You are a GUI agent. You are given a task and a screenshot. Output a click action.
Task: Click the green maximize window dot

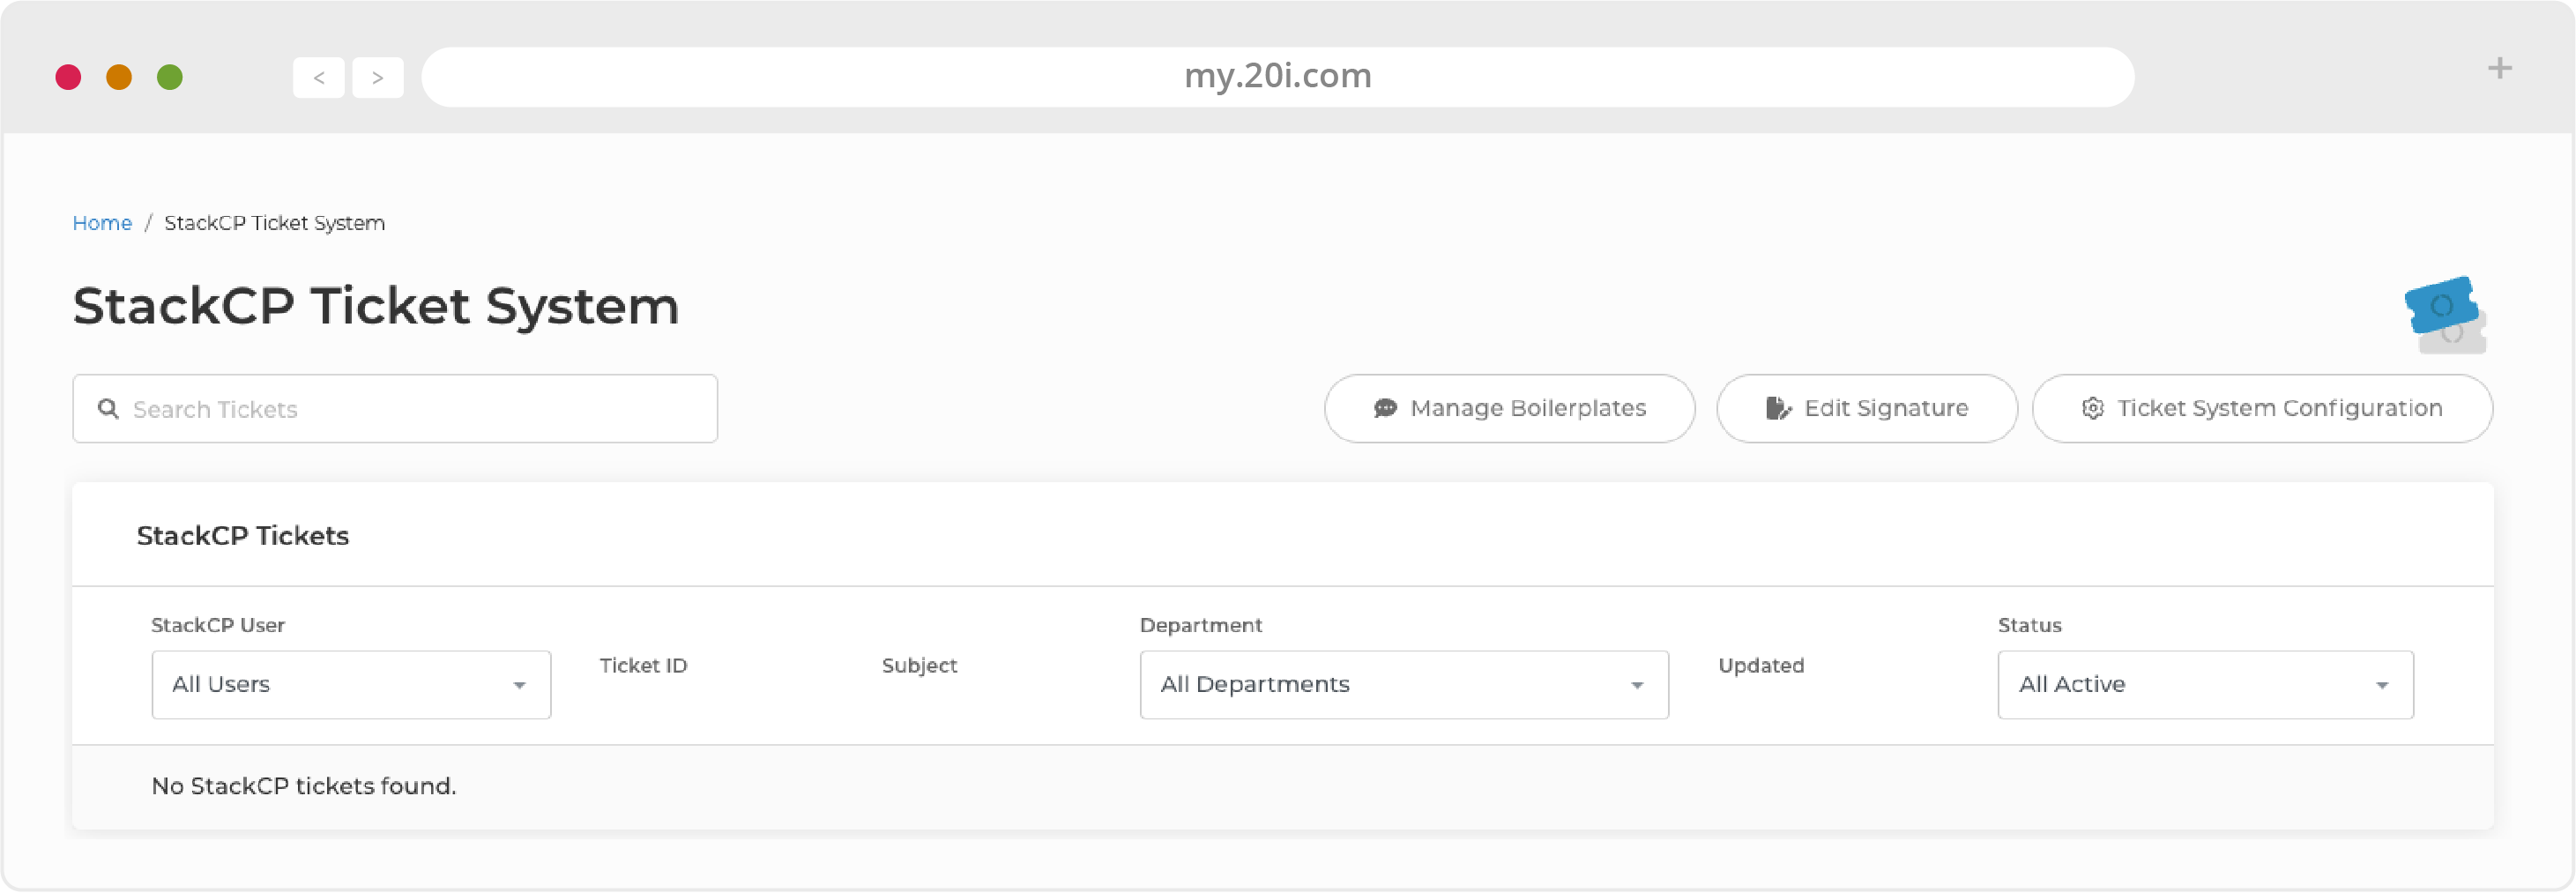click(x=170, y=77)
